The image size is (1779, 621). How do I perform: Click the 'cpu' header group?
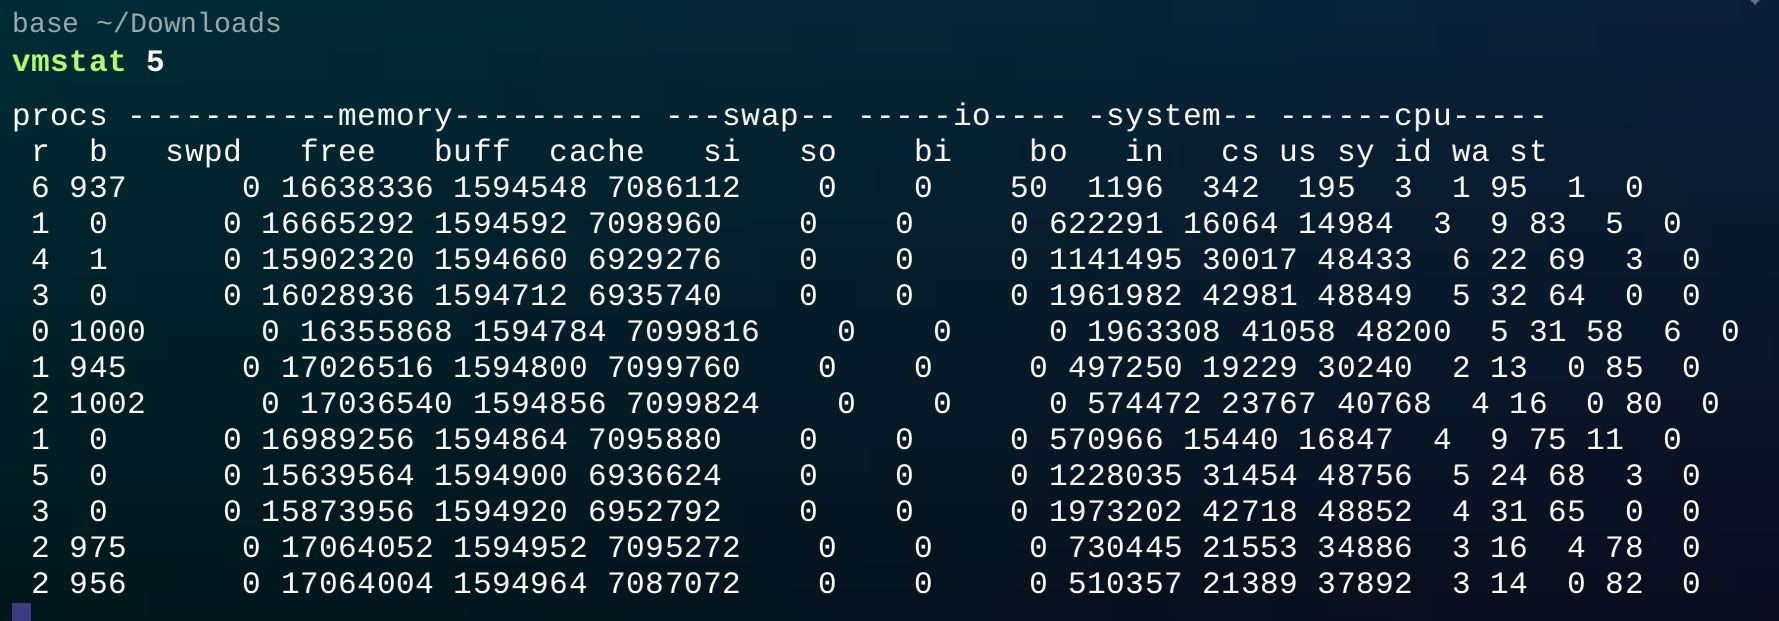pyautogui.click(x=1422, y=116)
